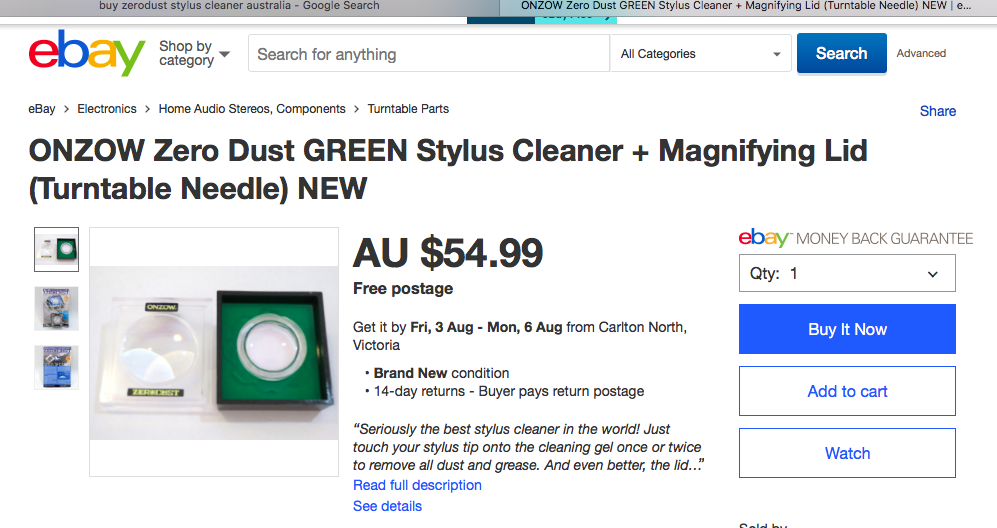Expand the All Categories dropdown
Screen dimensions: 997x528
(x=701, y=54)
